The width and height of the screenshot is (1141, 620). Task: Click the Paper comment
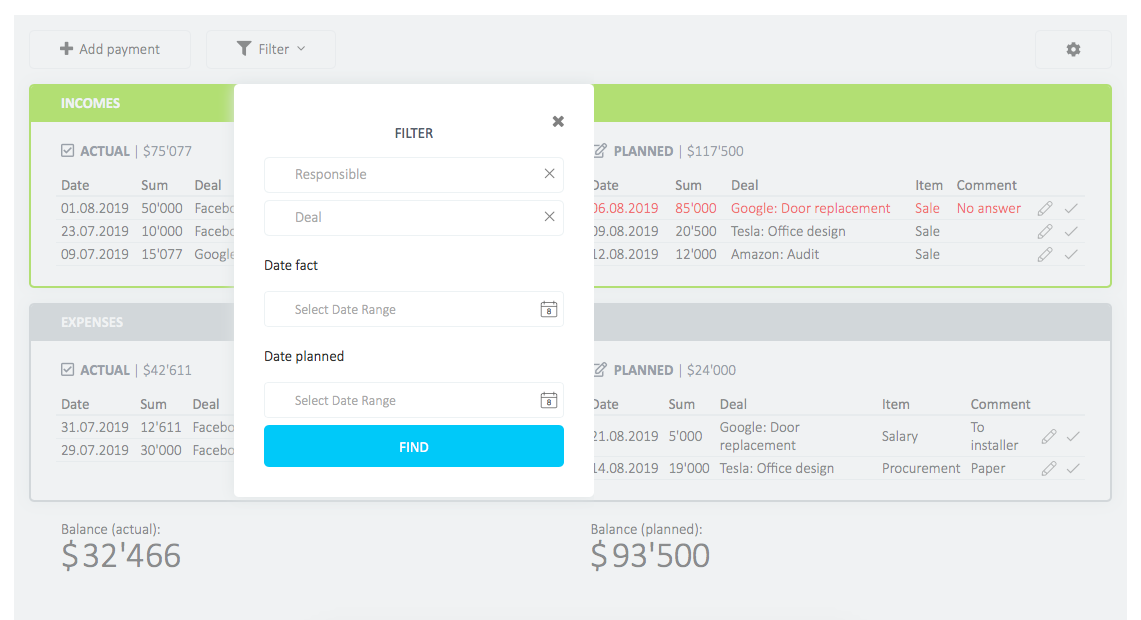click(x=987, y=469)
